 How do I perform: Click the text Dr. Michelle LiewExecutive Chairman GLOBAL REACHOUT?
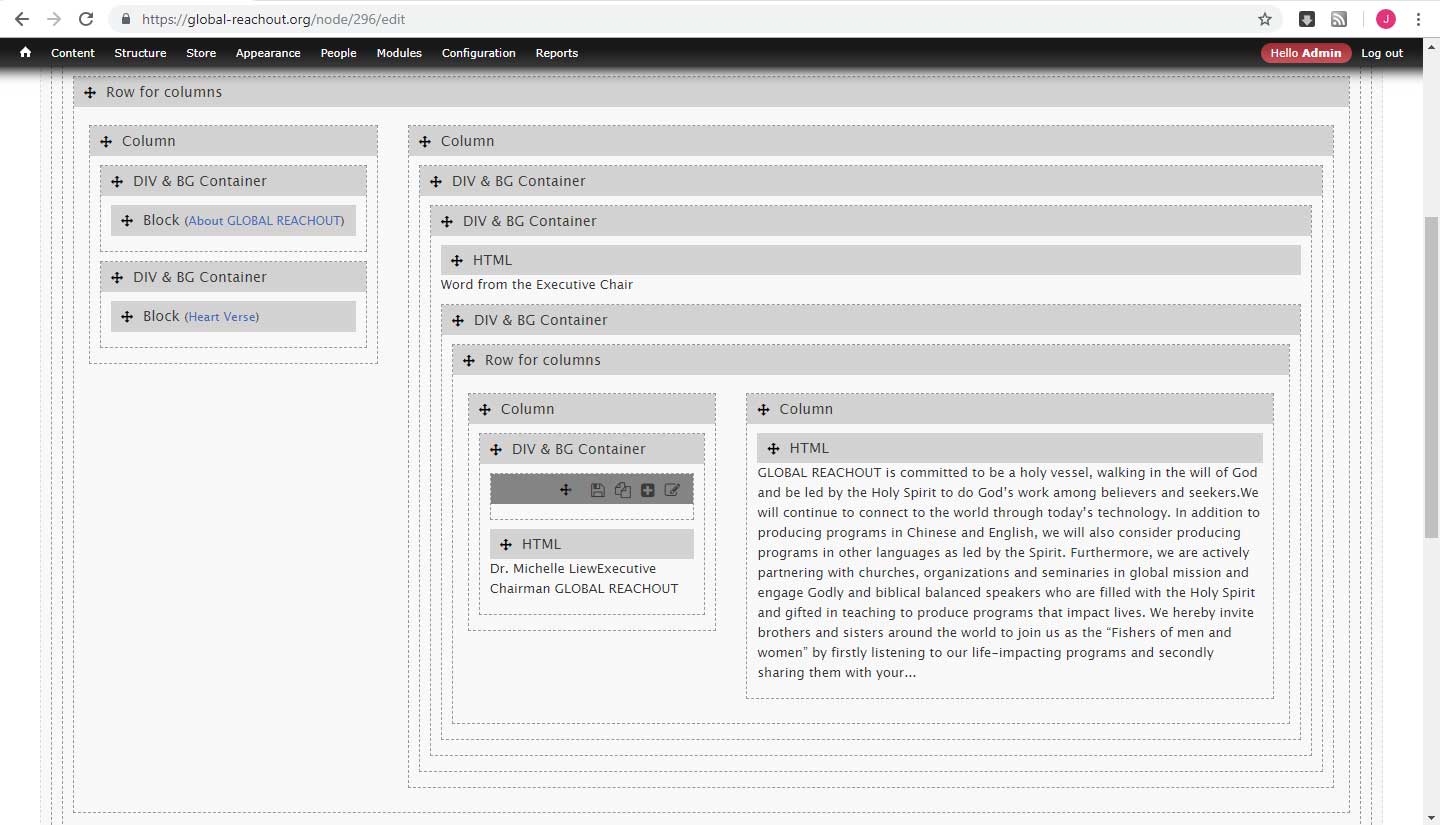(x=584, y=579)
